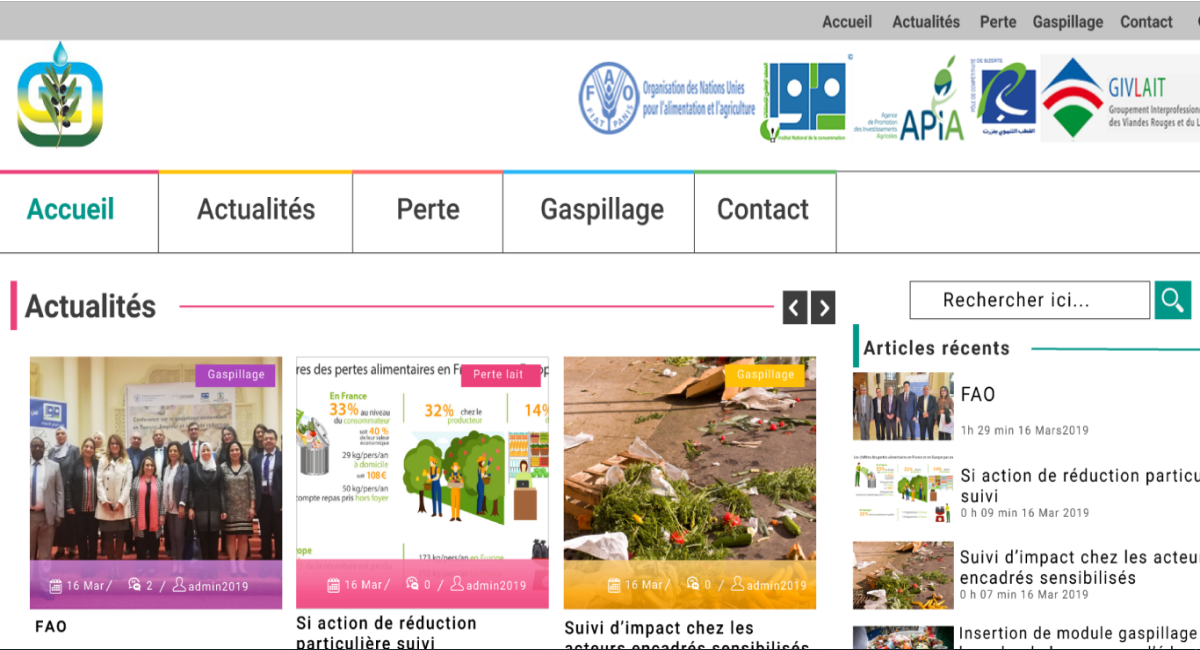Click '0 h 07 min 16 Mar 2019' timestamp
1200x650 pixels.
pyautogui.click(x=1025, y=594)
